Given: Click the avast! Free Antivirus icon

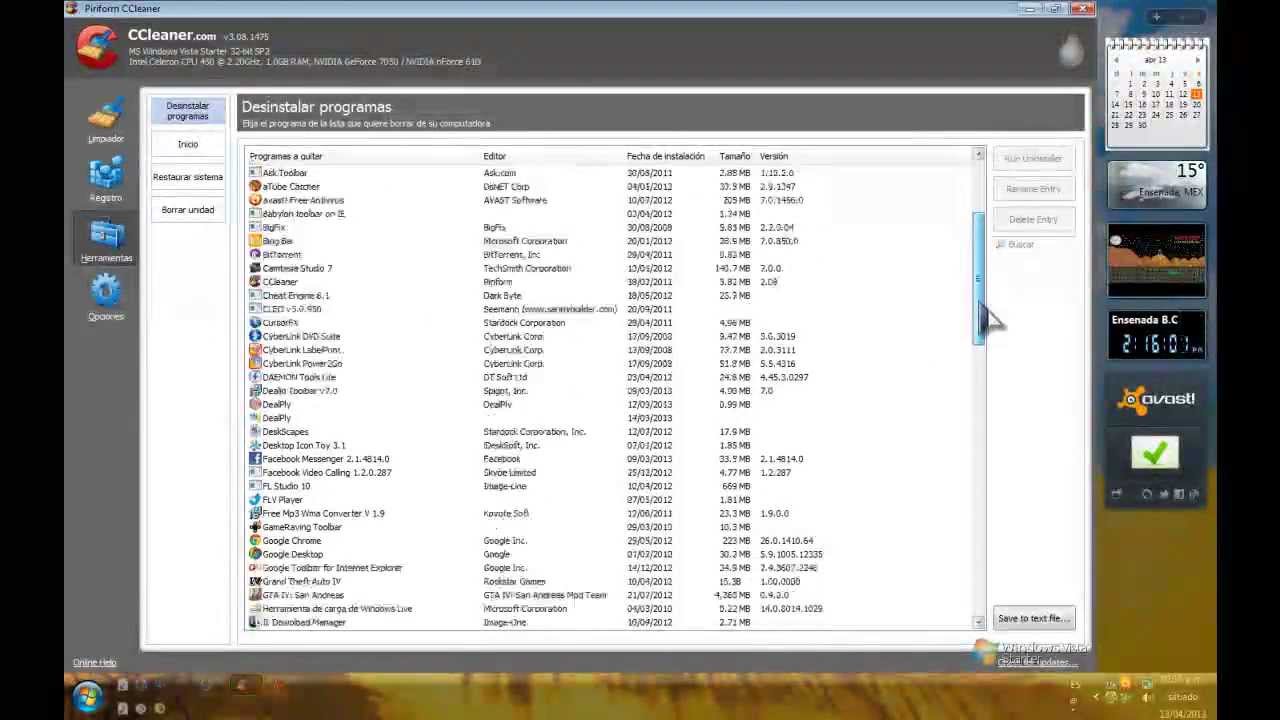Looking at the screenshot, I should tap(255, 200).
